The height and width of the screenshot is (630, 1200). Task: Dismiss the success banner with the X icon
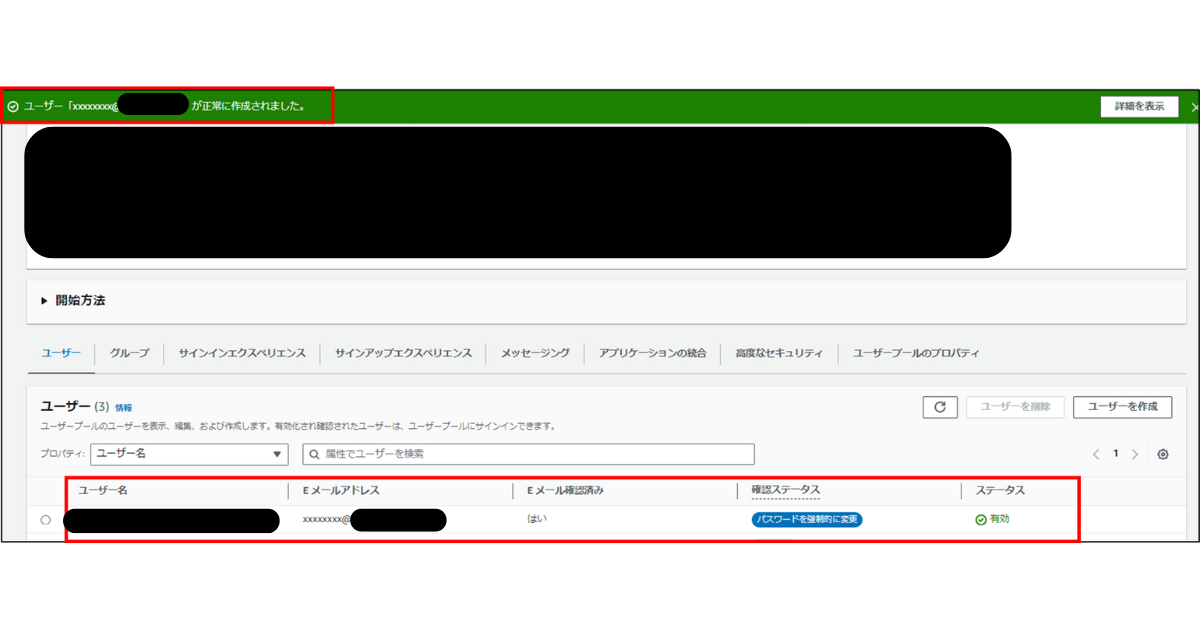[1193, 106]
